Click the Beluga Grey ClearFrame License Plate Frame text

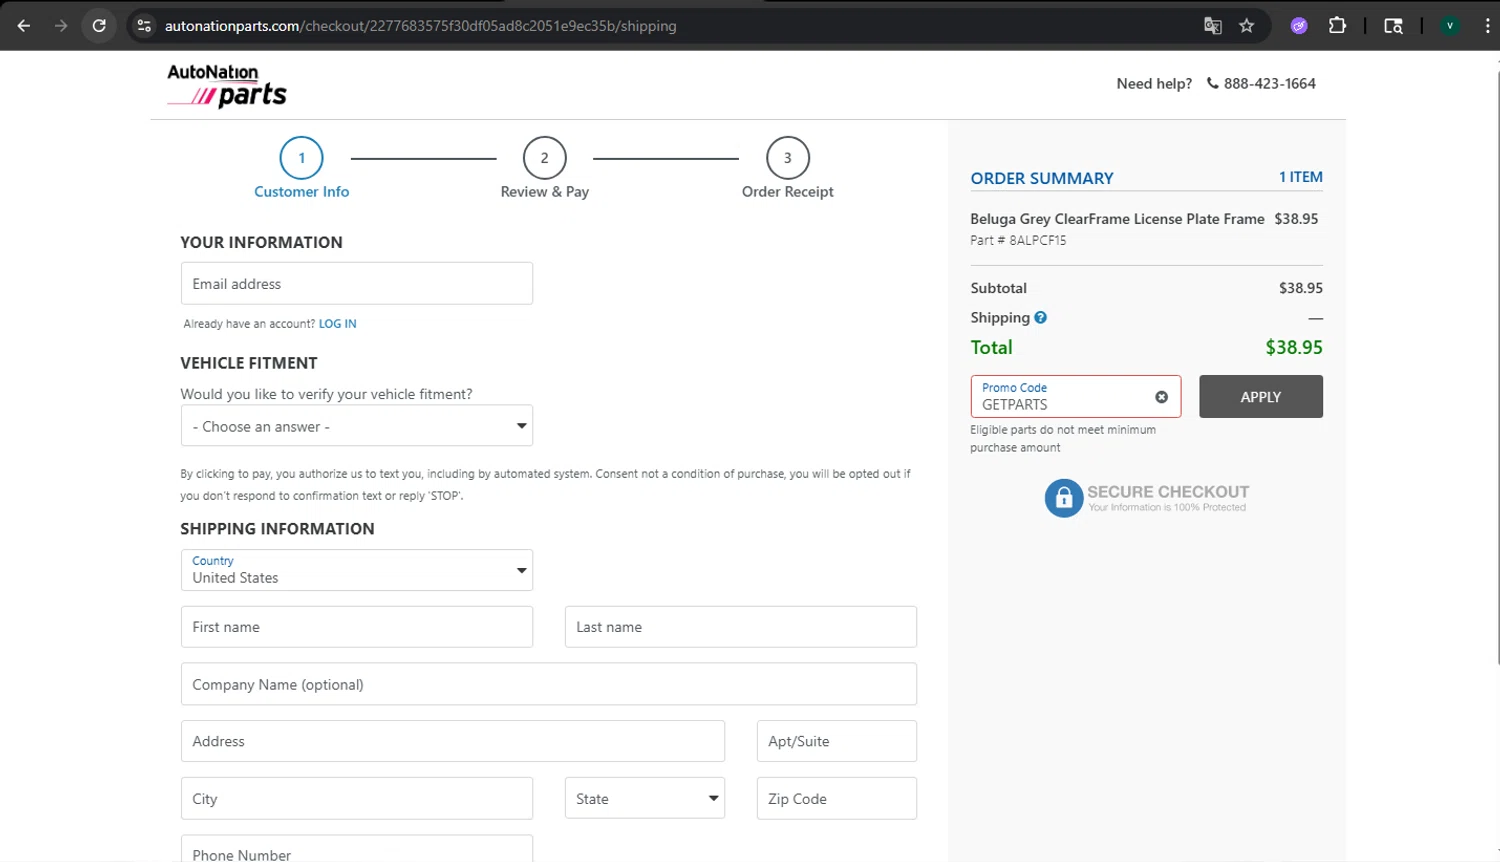1117,219
